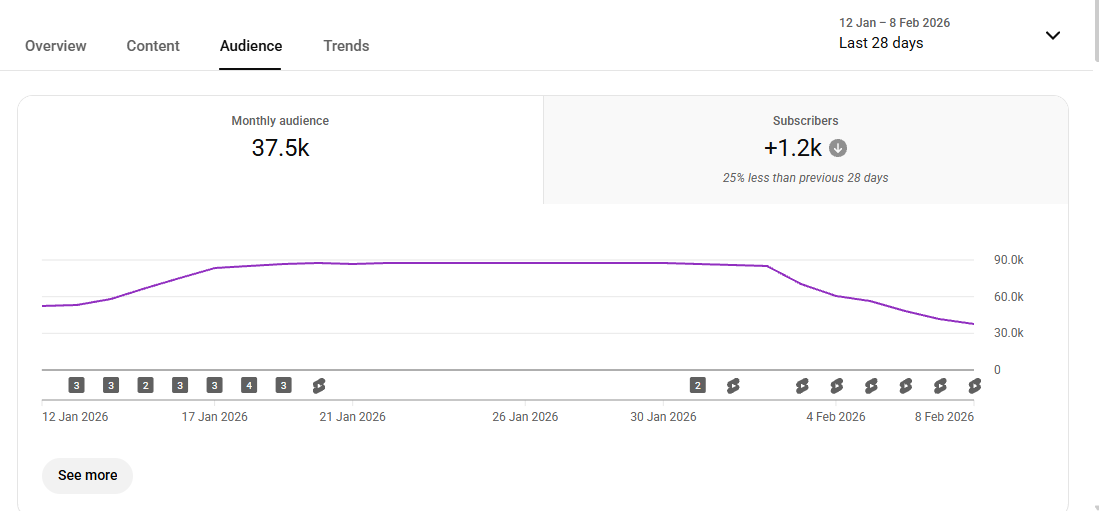Click the Shorts marker nearest 21 Jan 2026
The image size is (1099, 511).
coord(319,385)
